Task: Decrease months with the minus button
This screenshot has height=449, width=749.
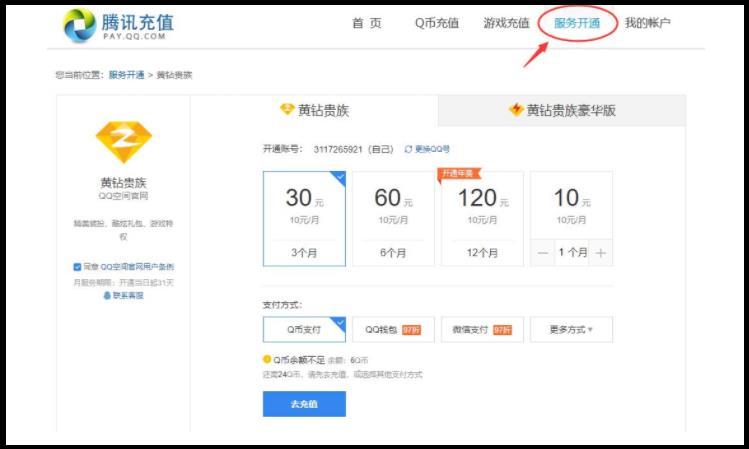Action: (x=543, y=253)
